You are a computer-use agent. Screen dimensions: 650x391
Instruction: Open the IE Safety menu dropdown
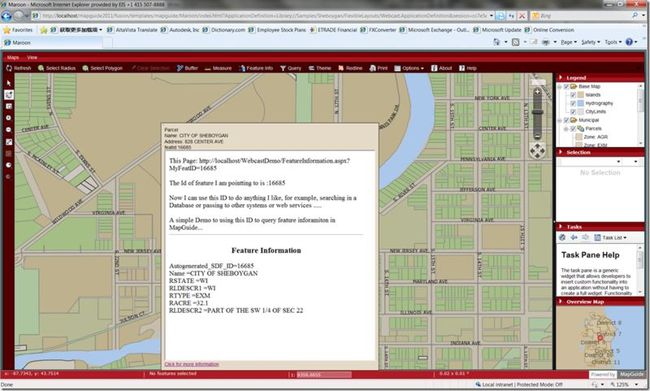click(x=590, y=42)
